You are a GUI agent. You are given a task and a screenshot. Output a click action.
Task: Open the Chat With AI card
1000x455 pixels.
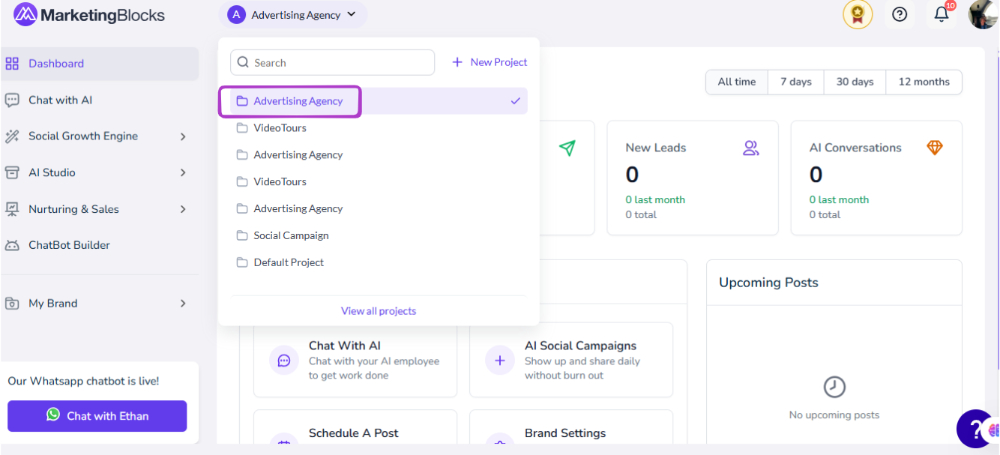pyautogui.click(x=355, y=360)
